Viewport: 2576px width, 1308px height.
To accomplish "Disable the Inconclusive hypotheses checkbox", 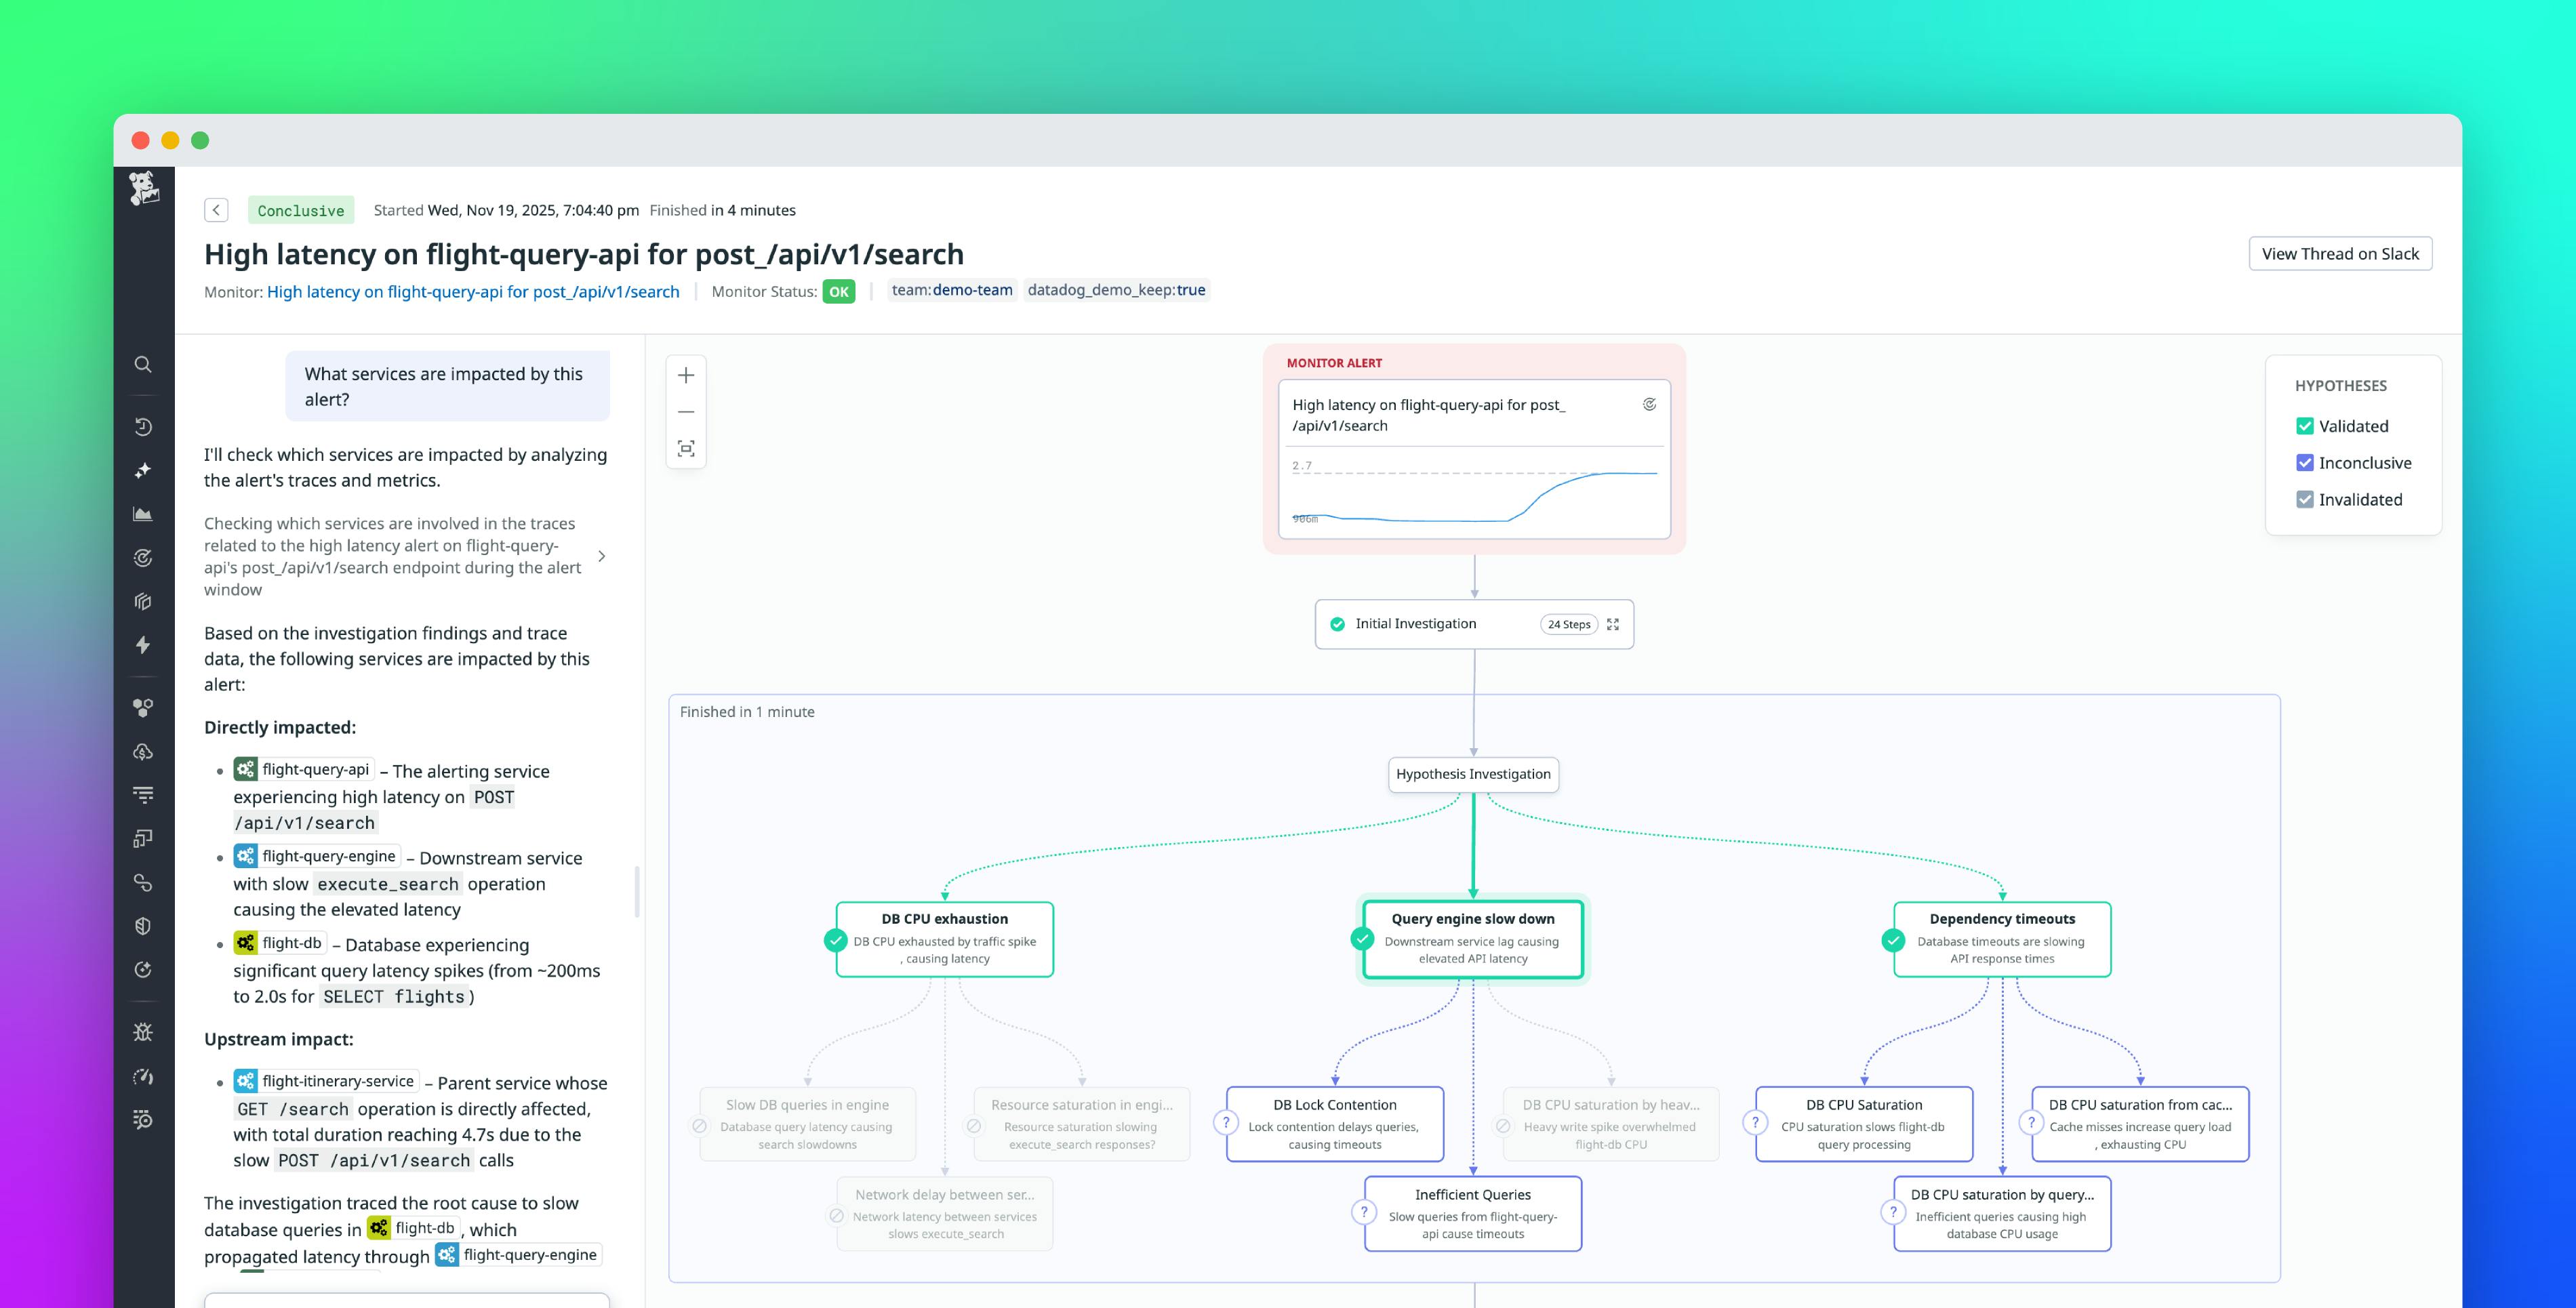I will tap(2305, 462).
